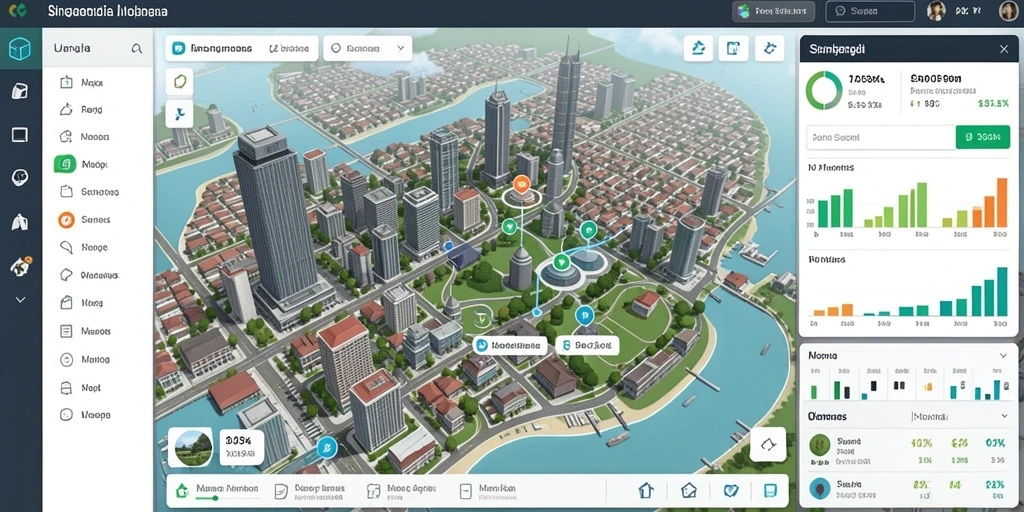This screenshot has height=512, width=1024.
Task: Expand the chevron beside the mini bar chart section
Action: pos(1003,355)
